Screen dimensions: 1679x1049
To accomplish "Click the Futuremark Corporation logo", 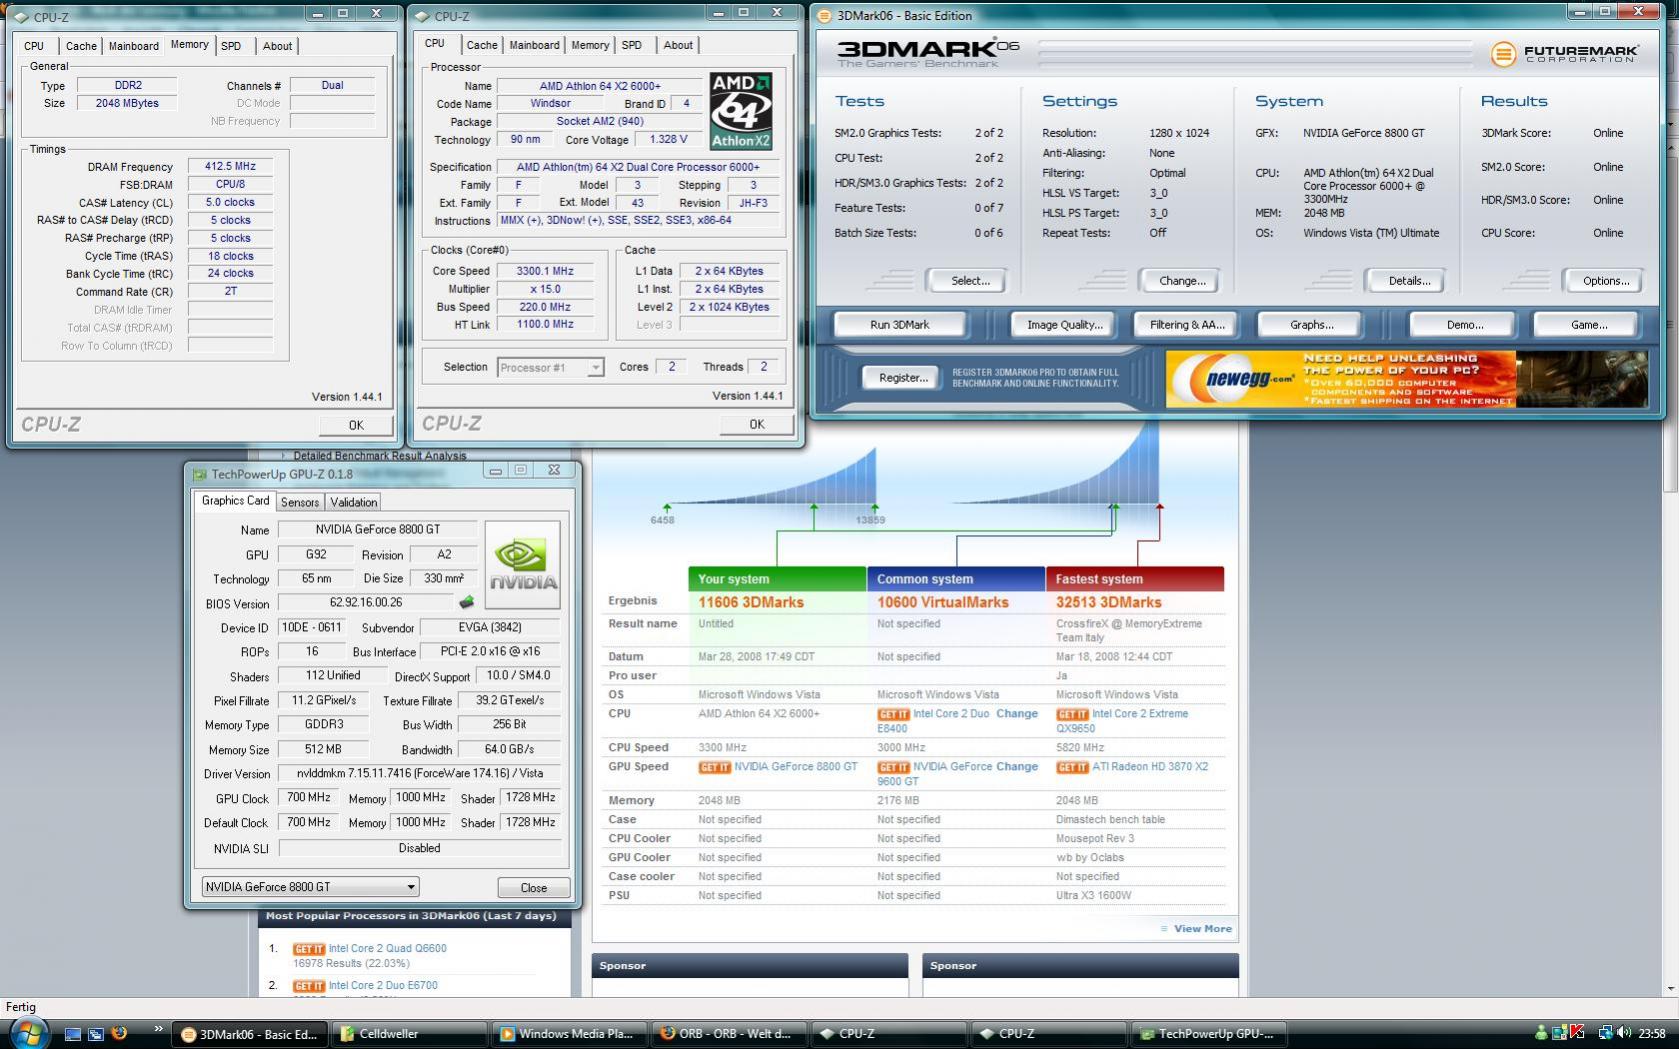I will click(x=1563, y=53).
